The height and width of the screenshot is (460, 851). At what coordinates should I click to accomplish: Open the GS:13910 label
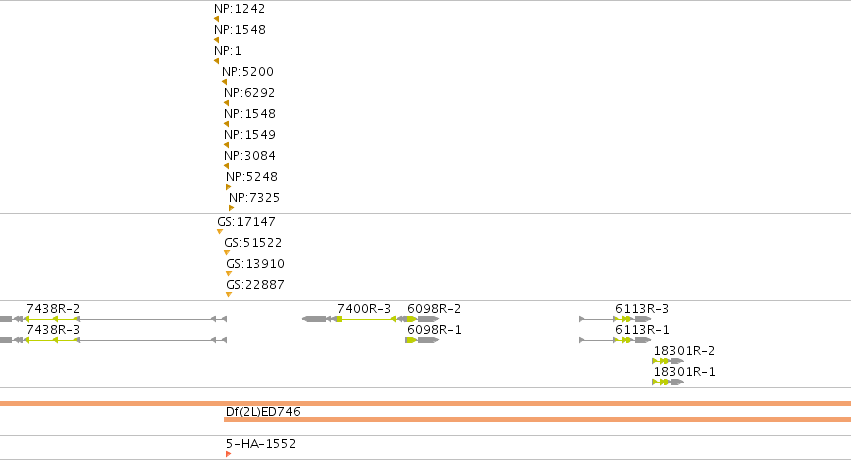[x=256, y=264]
